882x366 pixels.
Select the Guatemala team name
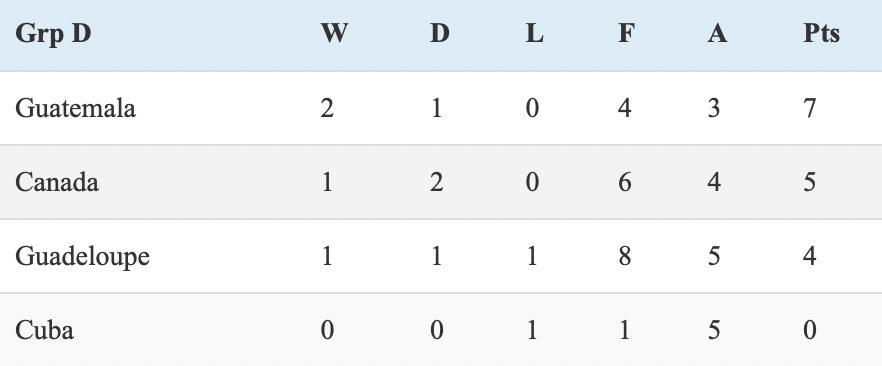pos(75,107)
